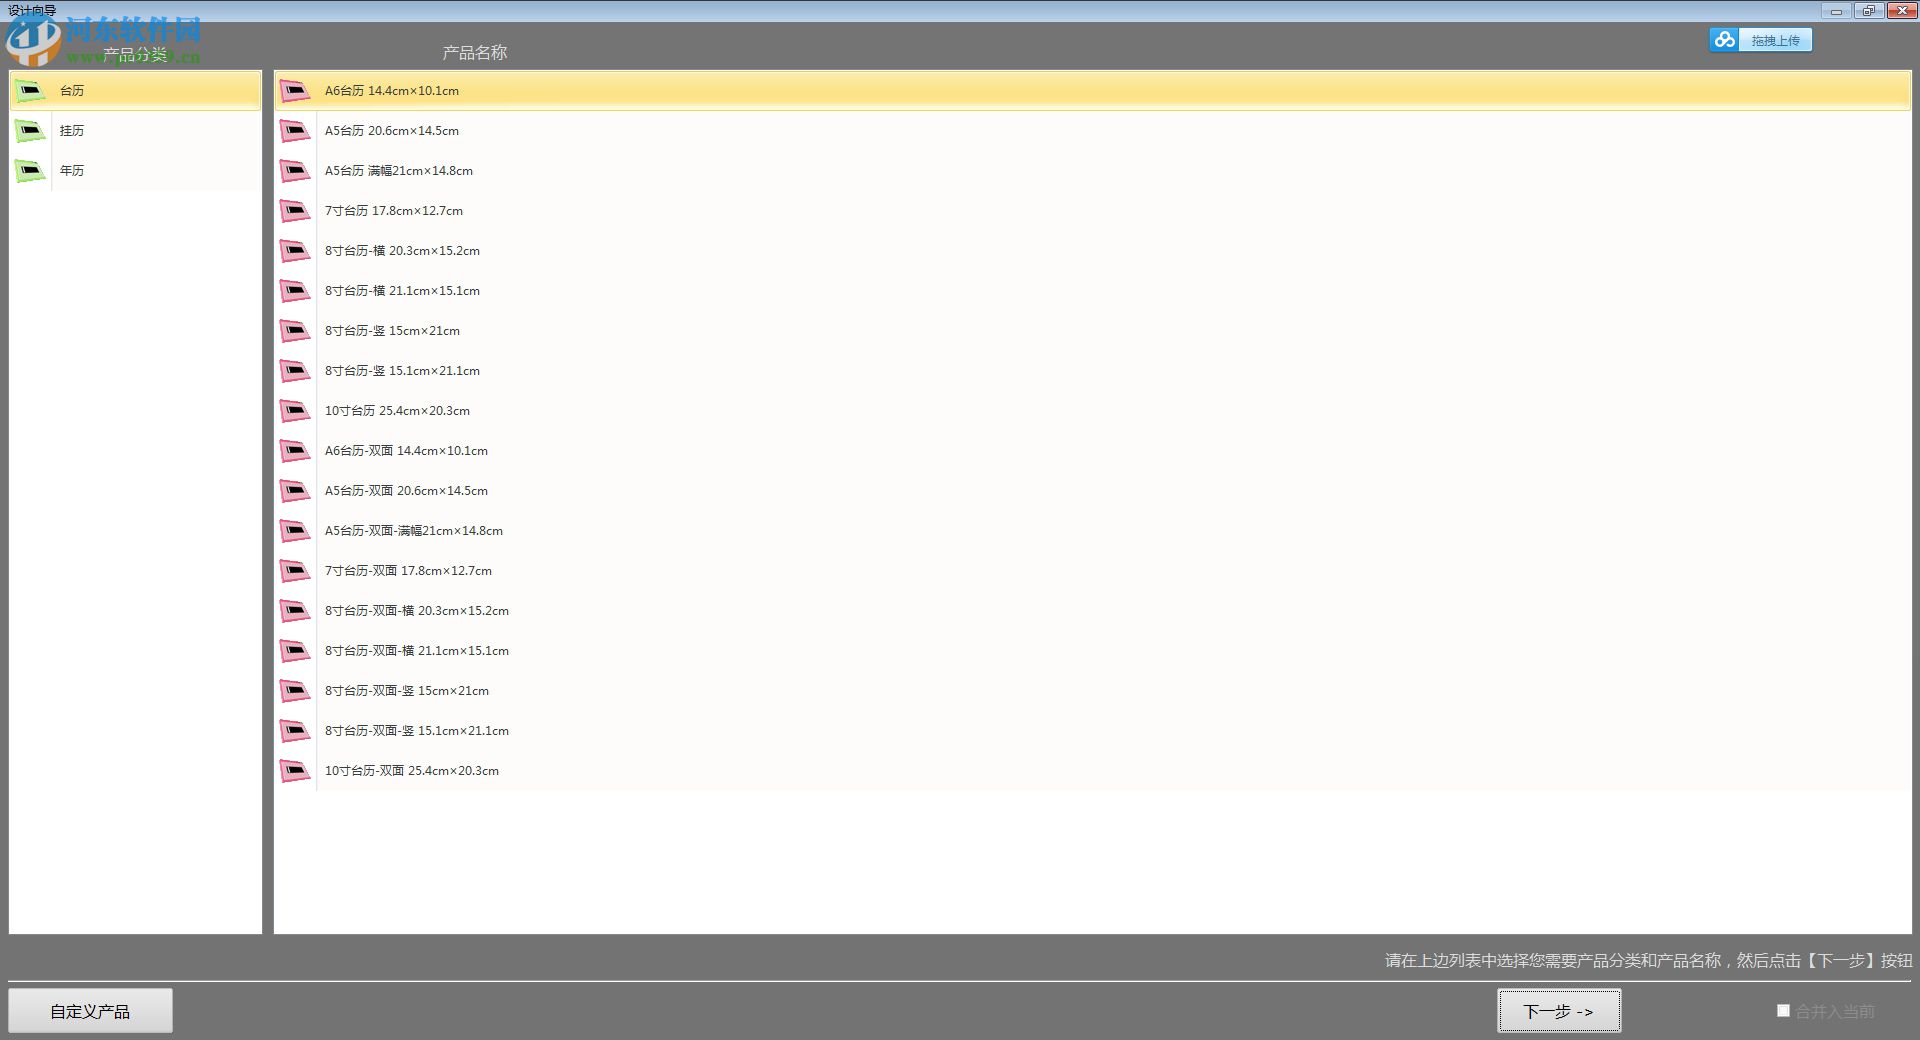Click the icon for 8寸台历-横 21.1cm×15.1cm
The height and width of the screenshot is (1040, 1920).
pos(295,291)
